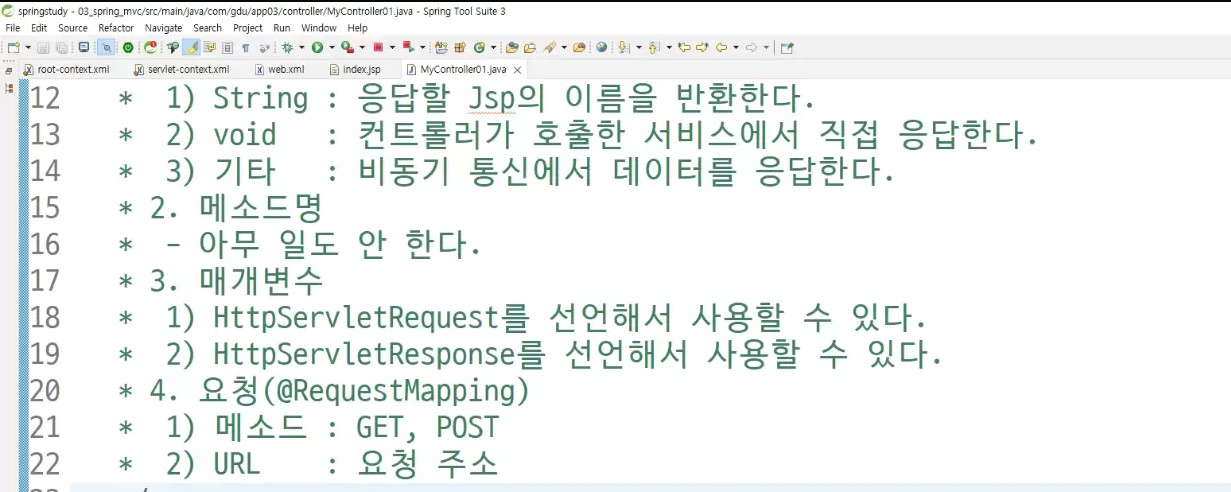1231x492 pixels.
Task: Click the New Java Package icon
Action: coord(460,47)
